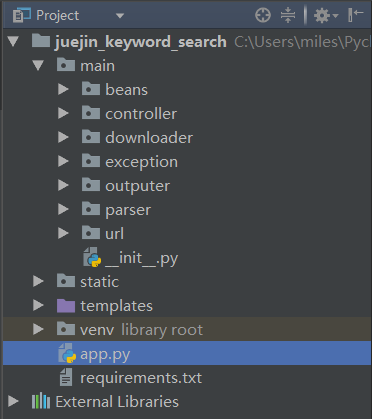Click the requirements.txt text file icon
372x419 pixels.
66,377
